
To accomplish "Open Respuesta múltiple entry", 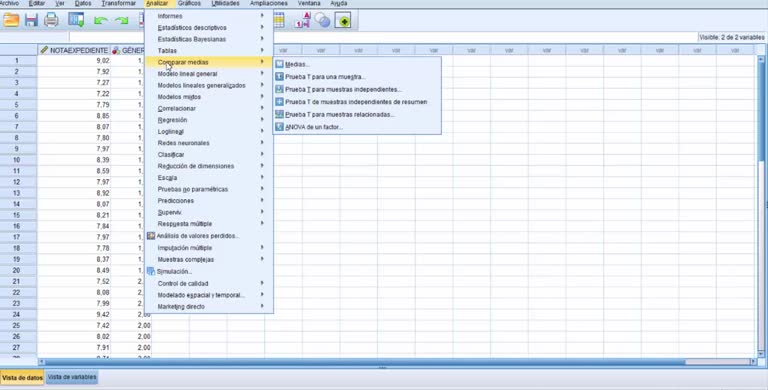I will [x=209, y=224].
